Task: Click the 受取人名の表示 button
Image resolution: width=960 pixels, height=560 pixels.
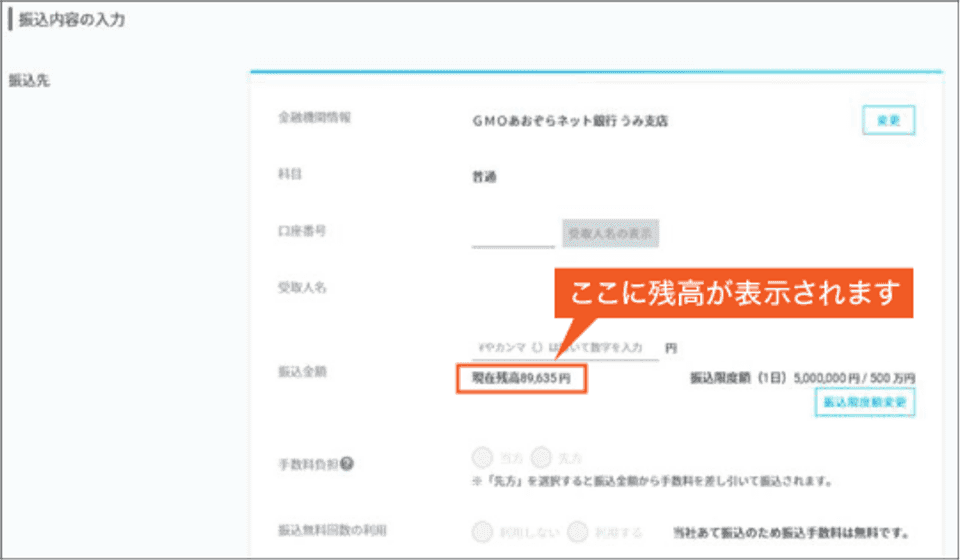Action: pos(610,233)
